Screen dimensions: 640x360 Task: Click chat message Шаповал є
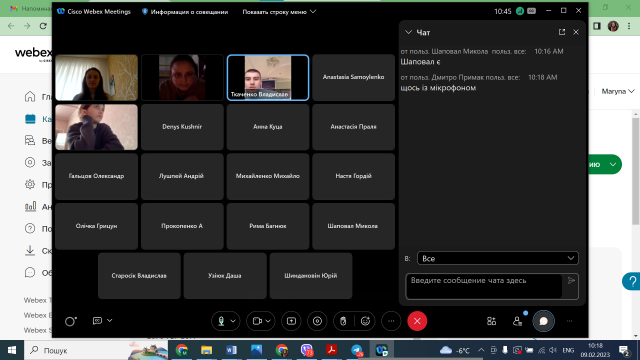tap(420, 62)
